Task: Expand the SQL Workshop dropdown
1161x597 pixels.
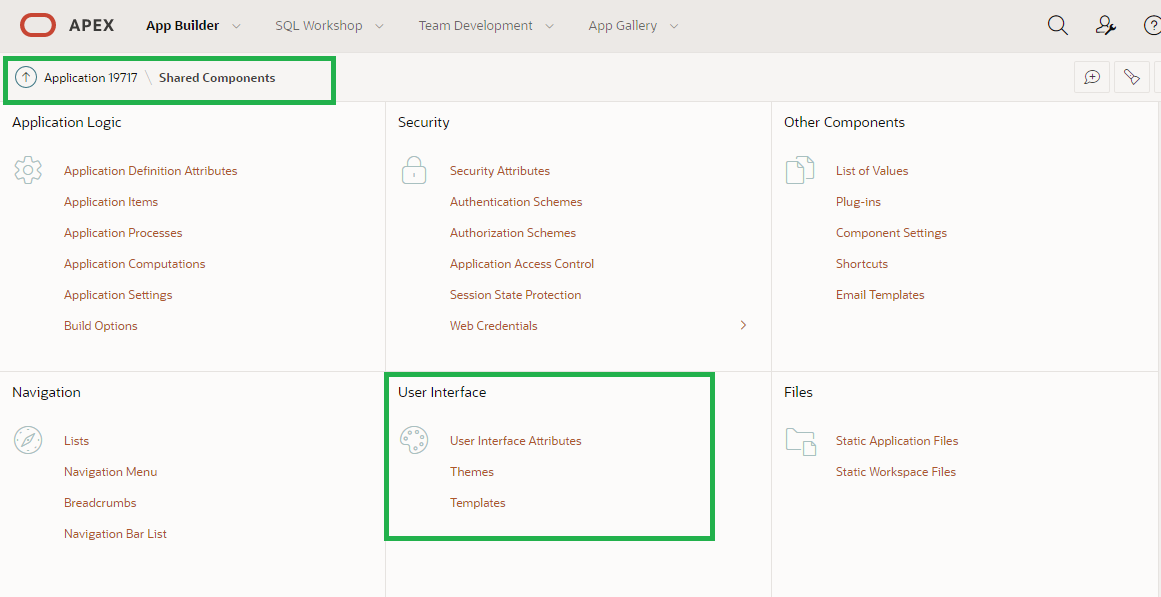Action: point(321,25)
